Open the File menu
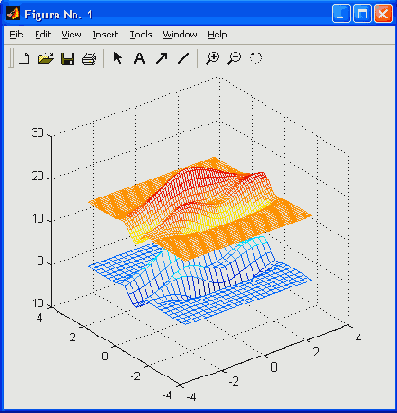 16,34
